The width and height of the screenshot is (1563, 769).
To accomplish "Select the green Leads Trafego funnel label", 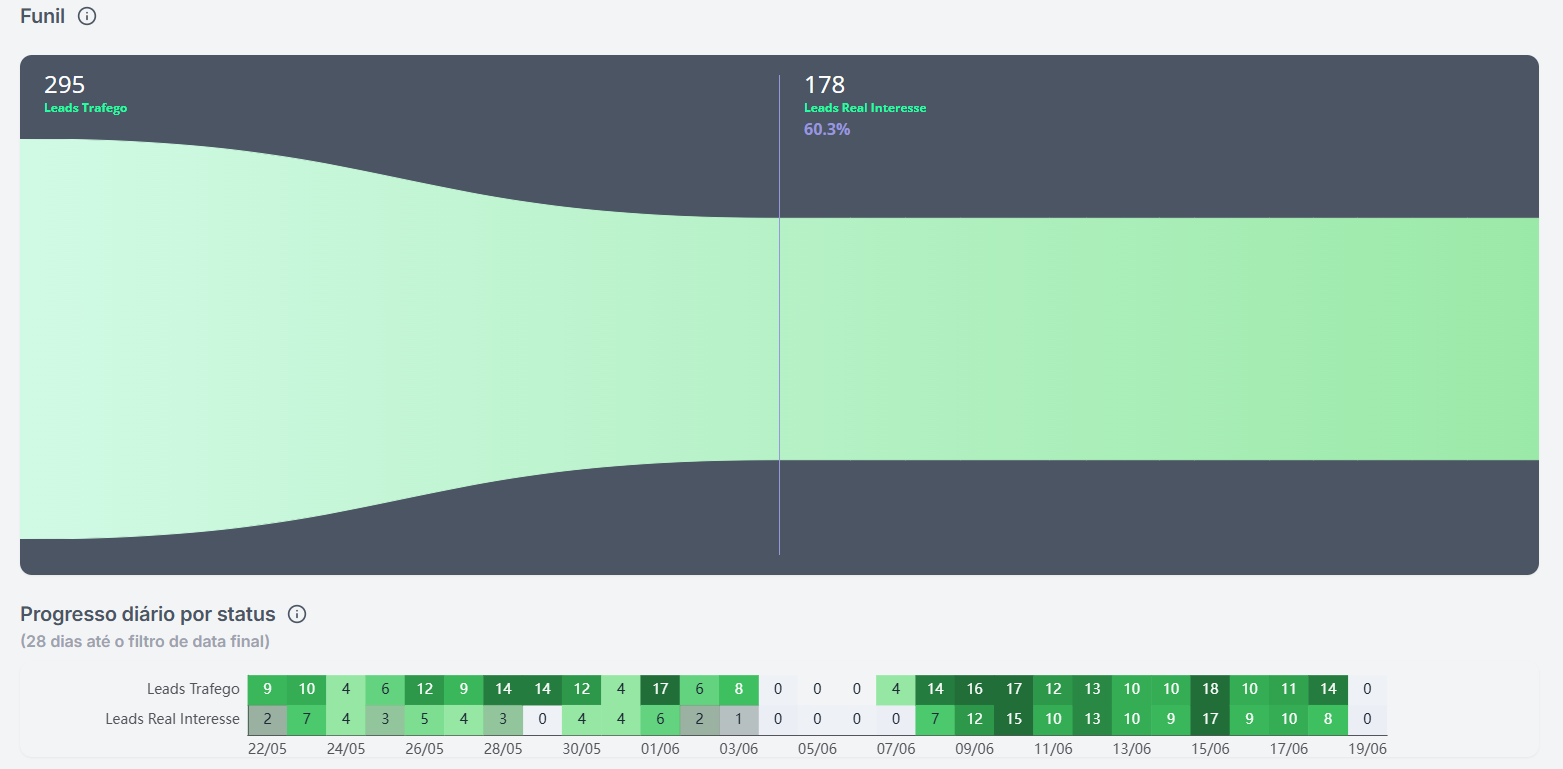I will 86,108.
